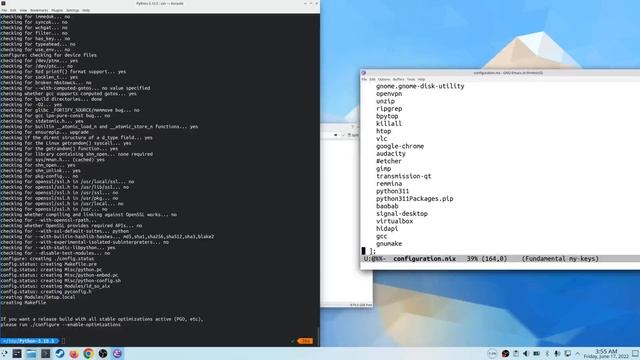
Task: Click the signal-desktop line in Emacs
Action: tap(402, 213)
